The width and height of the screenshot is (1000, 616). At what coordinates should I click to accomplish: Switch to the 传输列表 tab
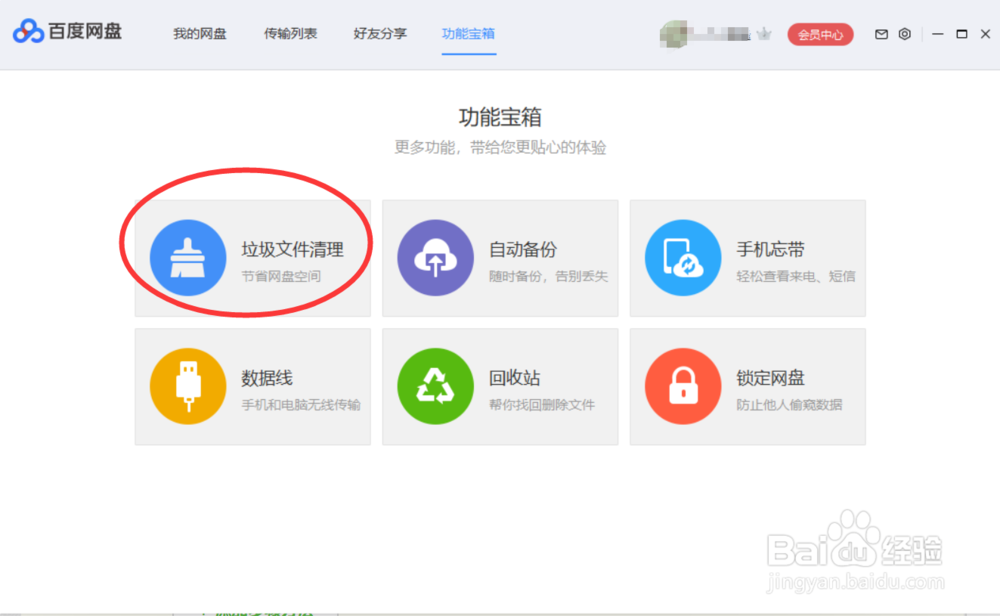[x=290, y=33]
